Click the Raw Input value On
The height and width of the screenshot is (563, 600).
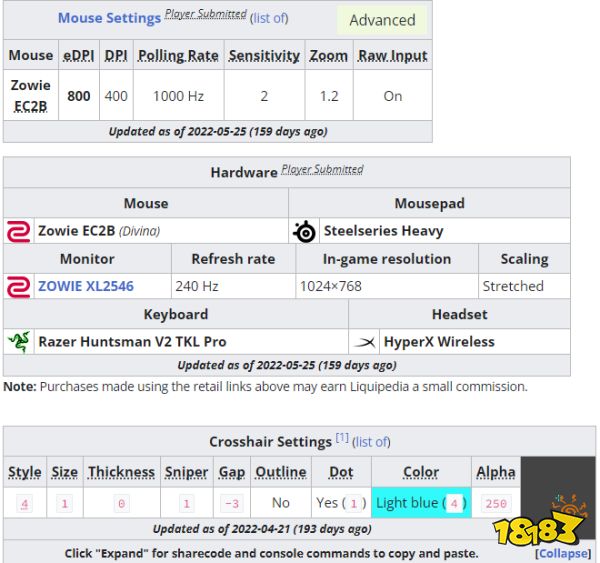[393, 96]
